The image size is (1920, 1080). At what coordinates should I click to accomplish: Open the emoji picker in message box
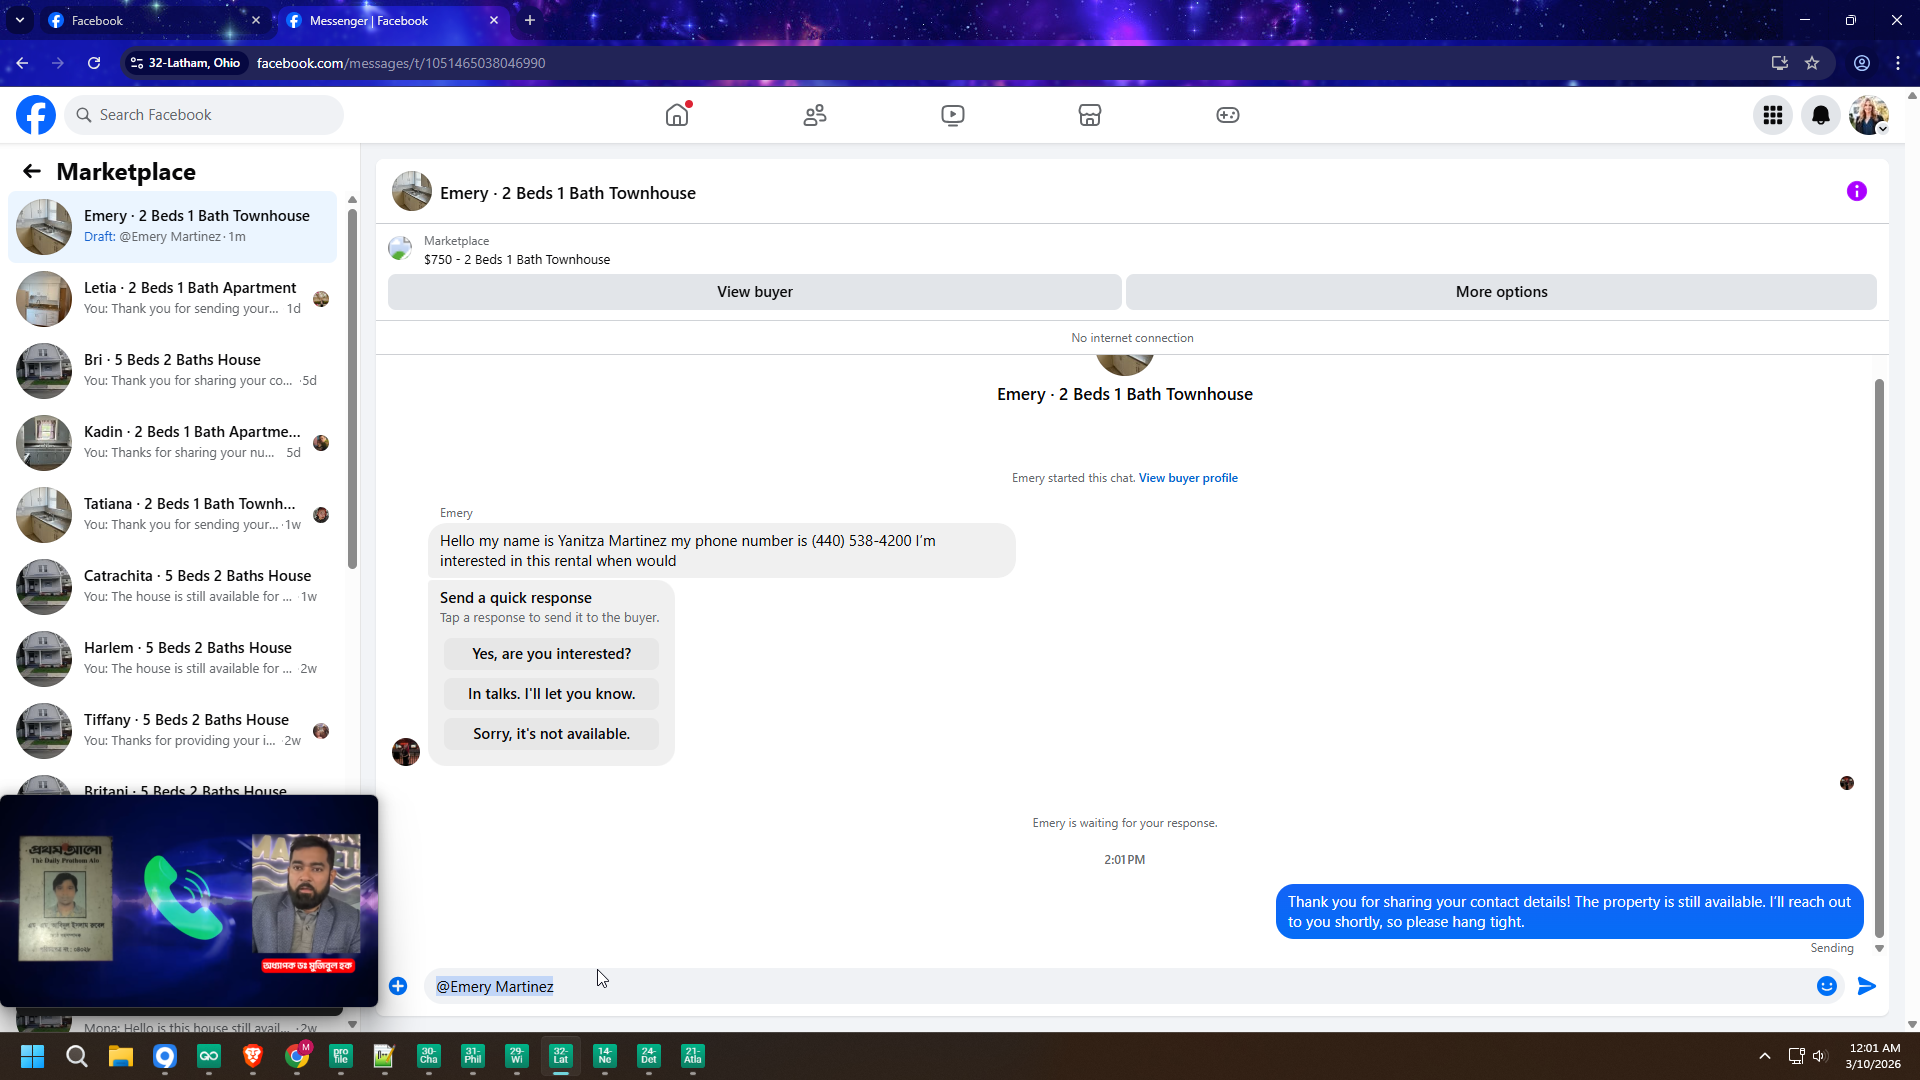(x=1826, y=986)
